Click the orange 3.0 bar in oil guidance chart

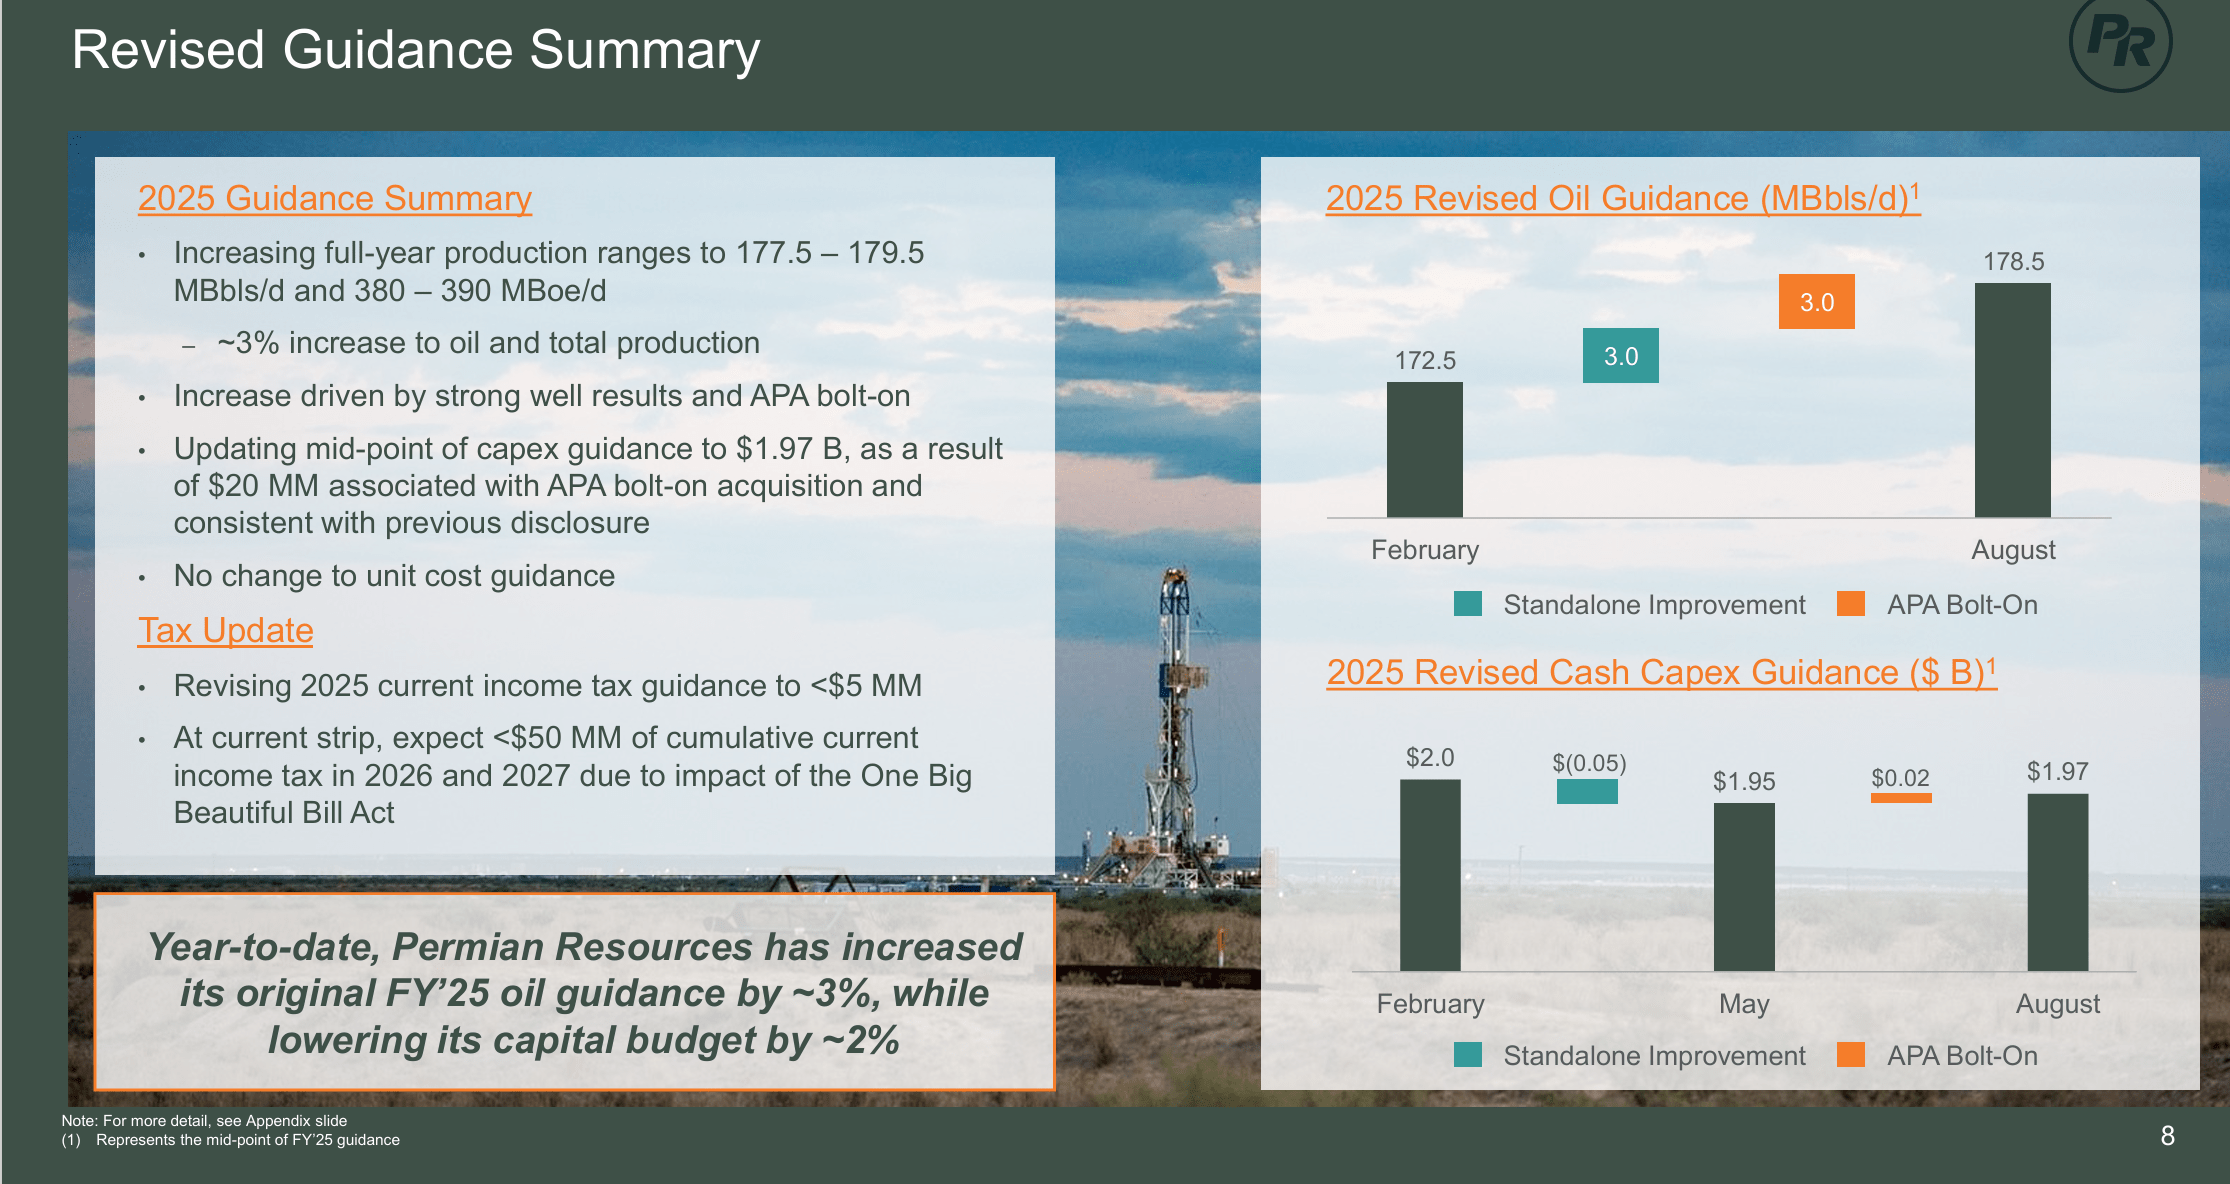click(x=1816, y=301)
